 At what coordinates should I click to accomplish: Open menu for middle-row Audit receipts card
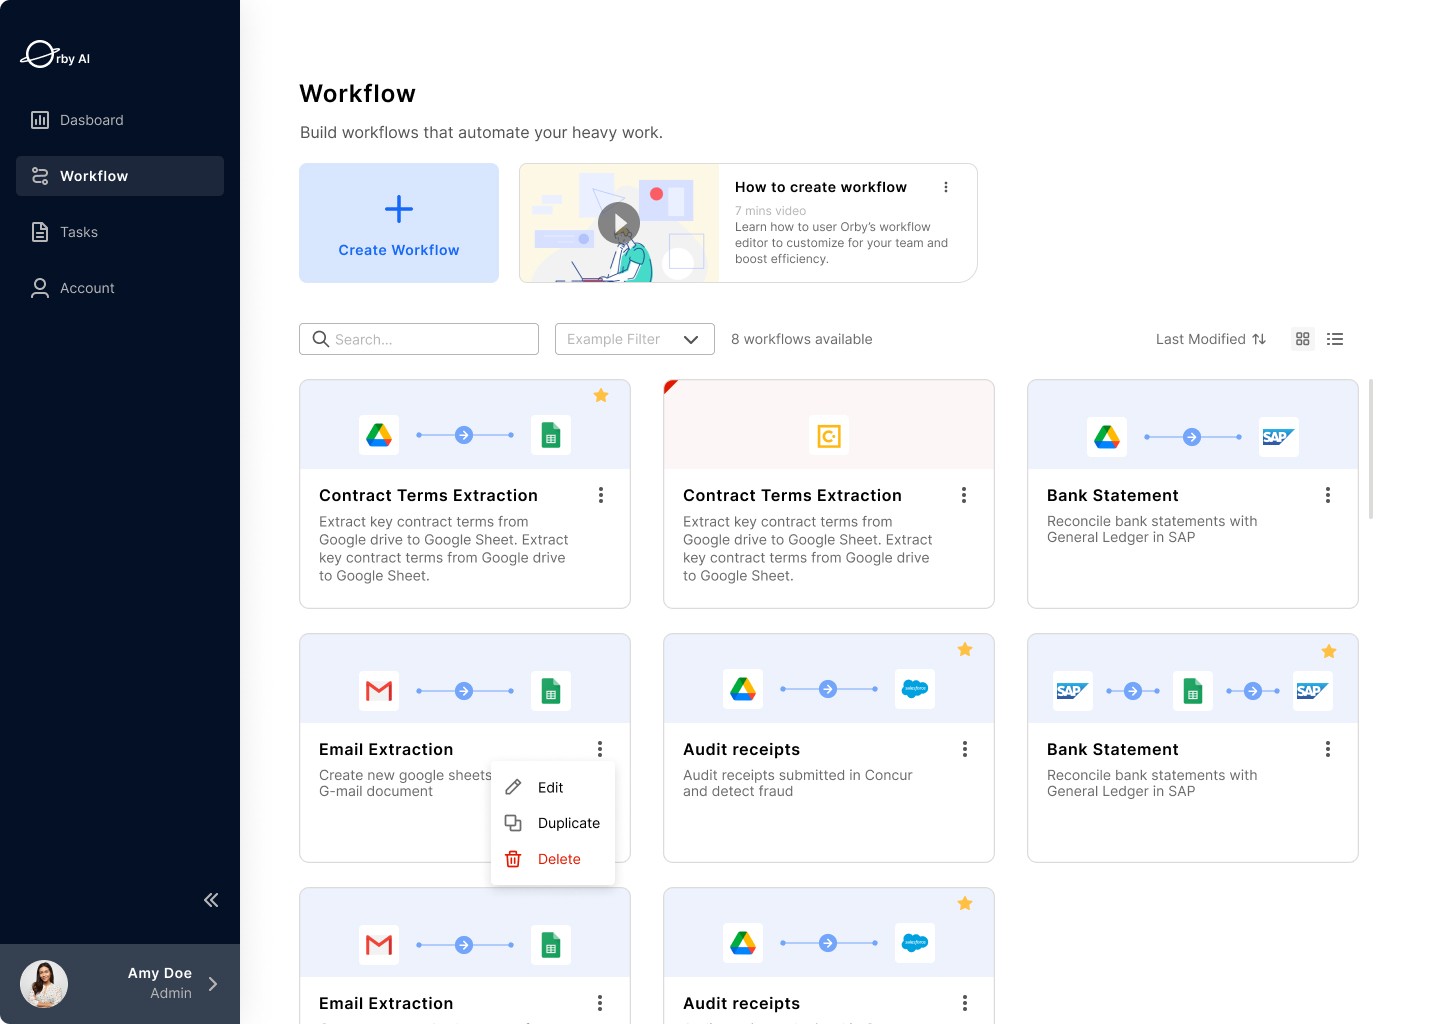click(965, 749)
